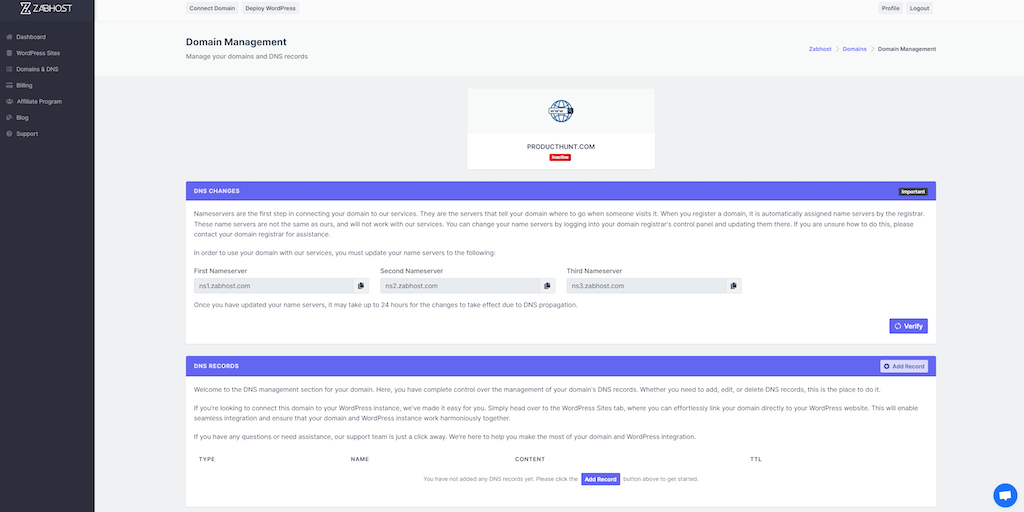Click the TTL column header

coord(756,459)
